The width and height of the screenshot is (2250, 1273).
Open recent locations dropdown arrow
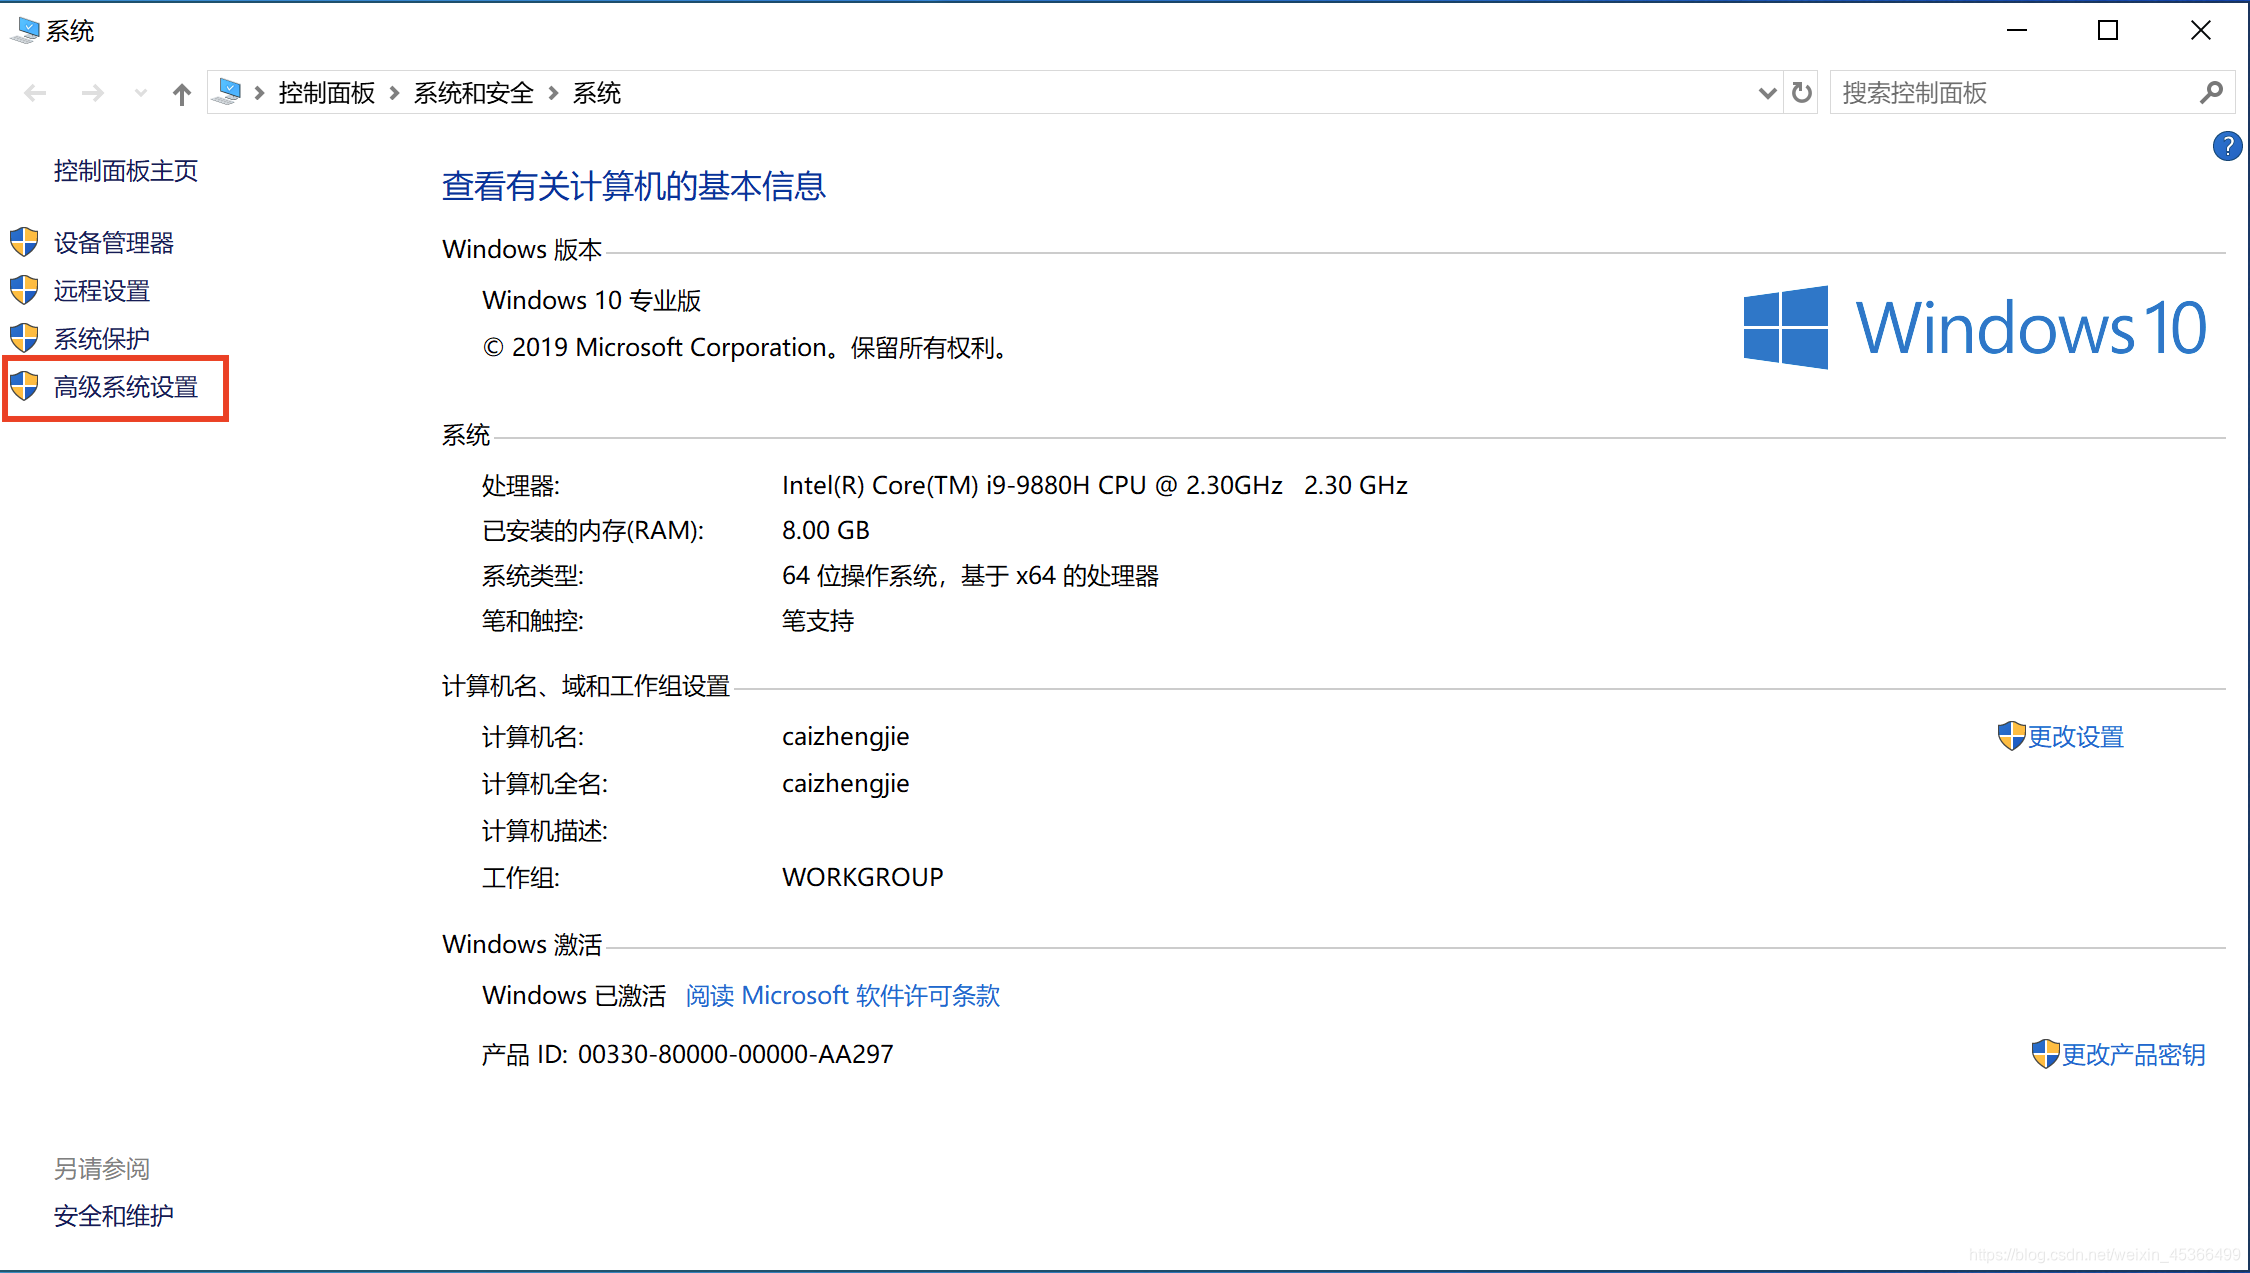tap(140, 94)
